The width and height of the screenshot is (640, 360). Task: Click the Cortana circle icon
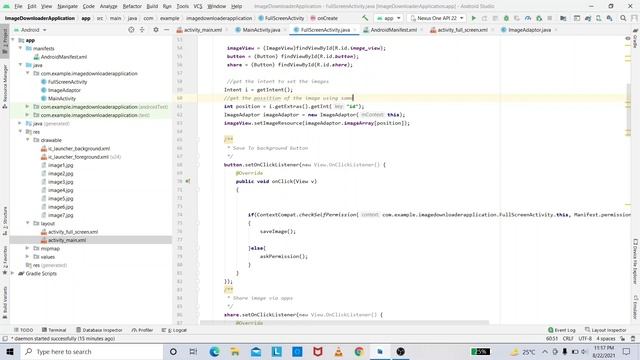(x=173, y=351)
